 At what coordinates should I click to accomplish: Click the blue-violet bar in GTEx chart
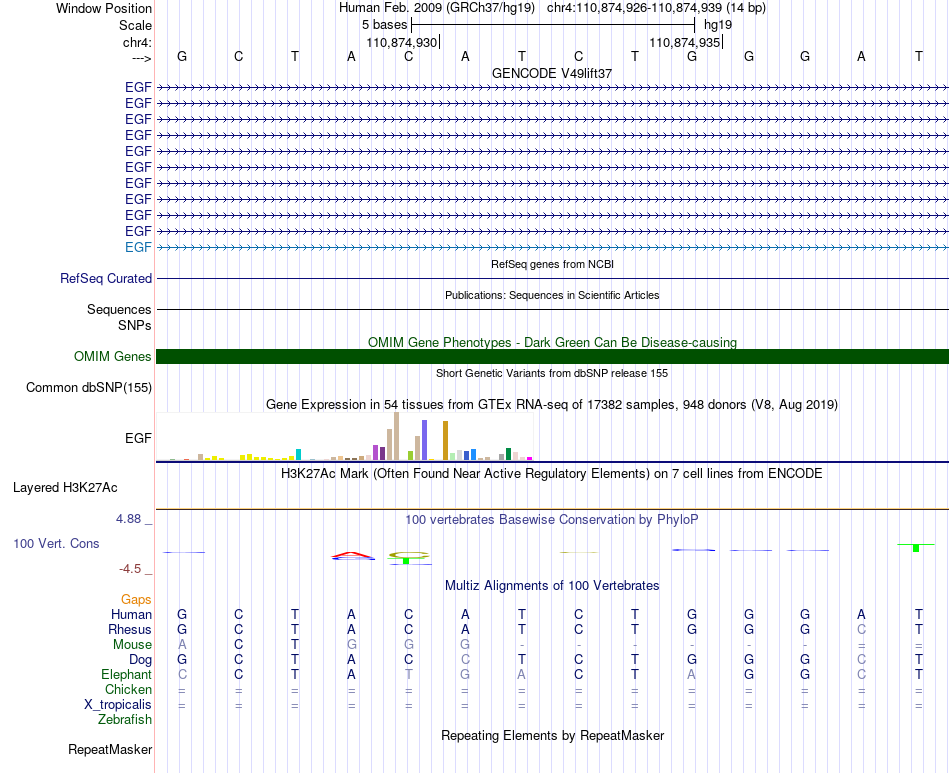click(425, 440)
